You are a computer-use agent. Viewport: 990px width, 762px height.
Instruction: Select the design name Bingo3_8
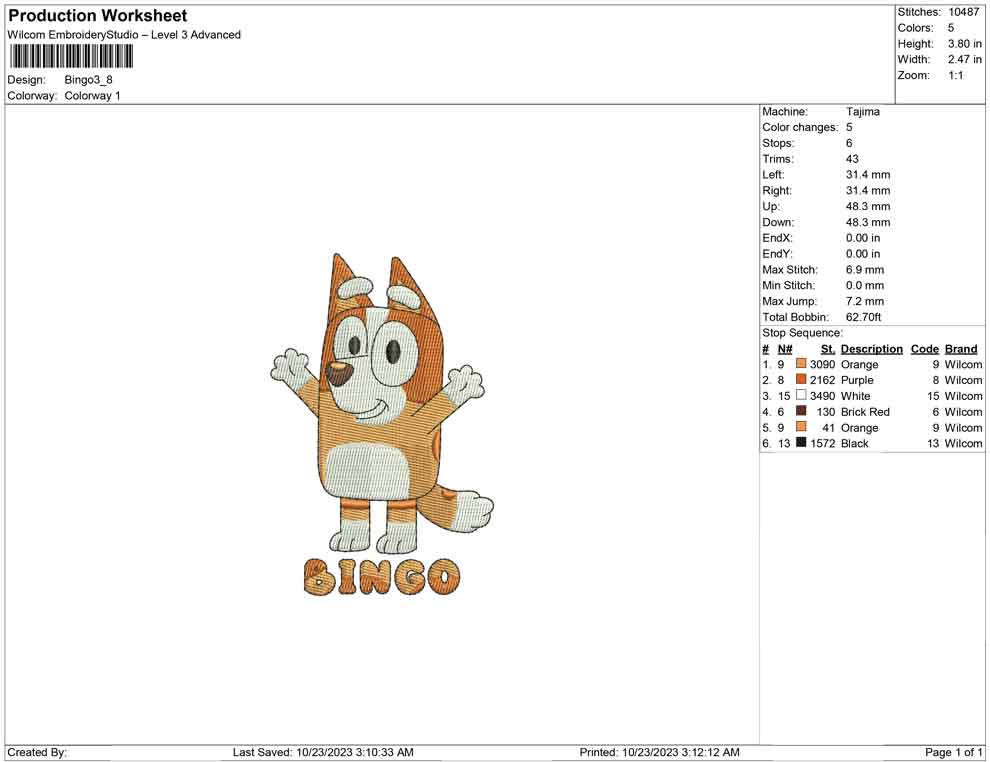(x=88, y=80)
